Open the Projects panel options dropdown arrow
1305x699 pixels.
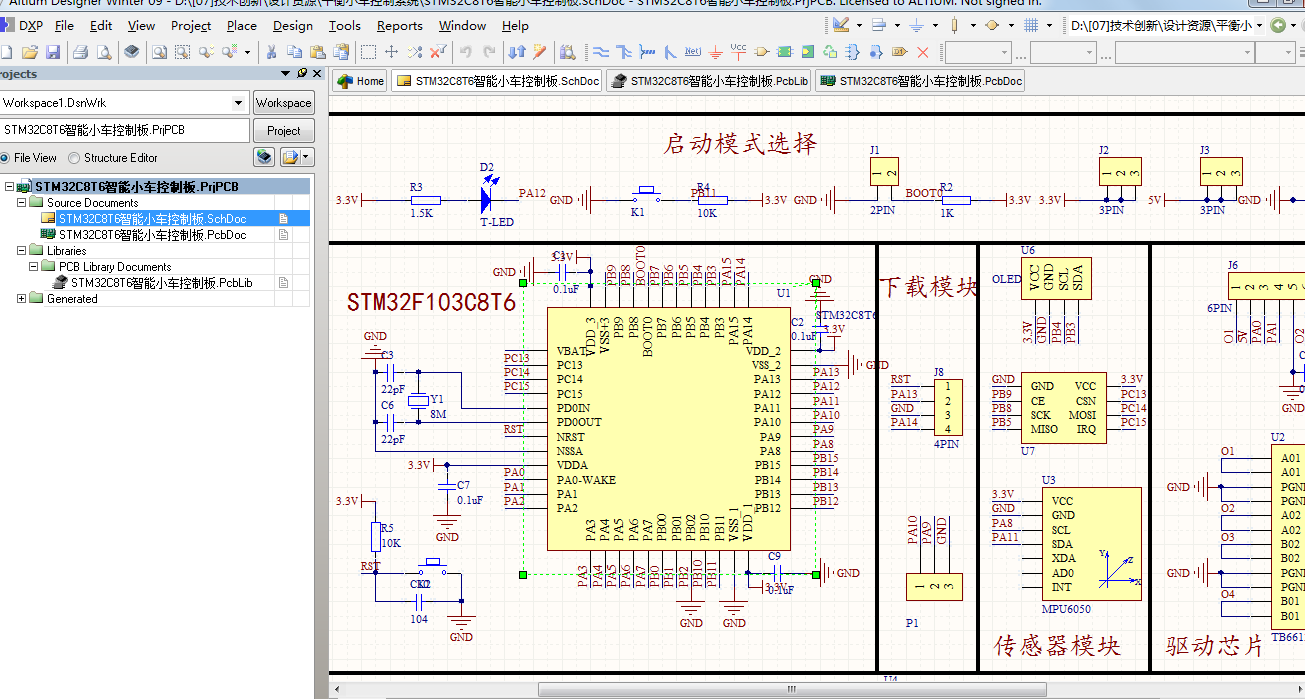point(286,74)
